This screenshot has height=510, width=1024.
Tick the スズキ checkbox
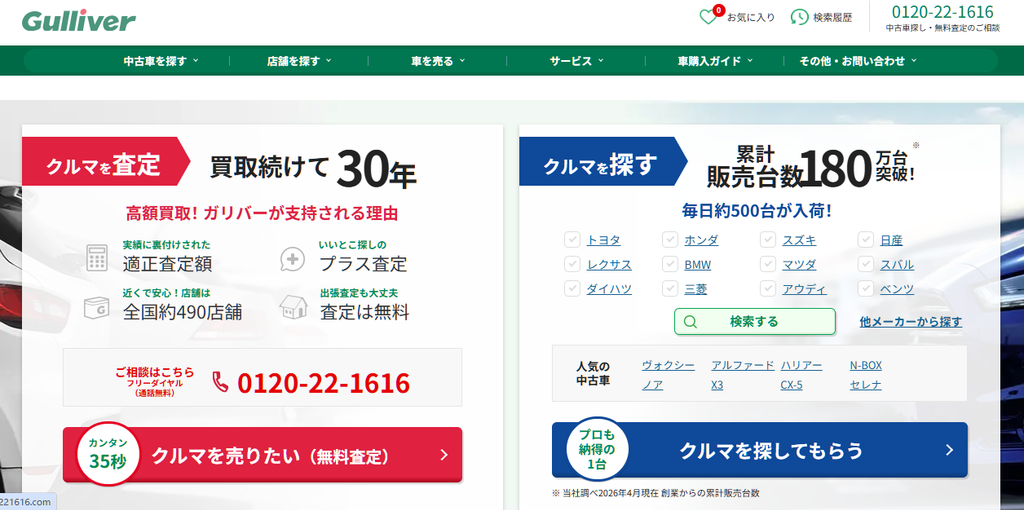(x=768, y=240)
